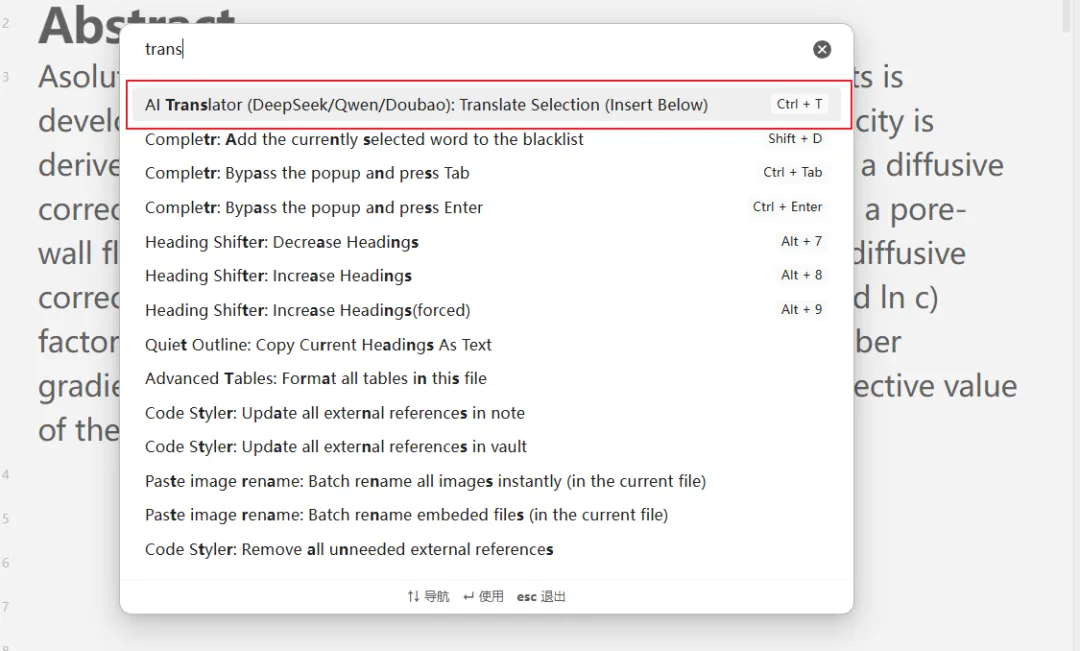The height and width of the screenshot is (651, 1080).
Task: Run Heading Shifter: Decrease Headings
Action: click(282, 242)
